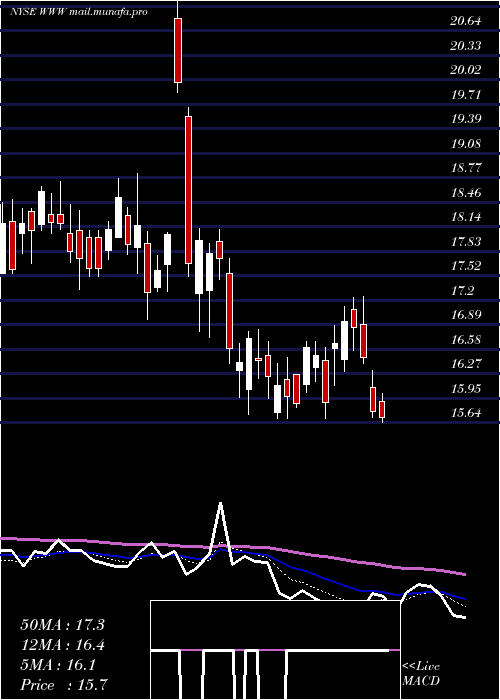Click the 16.27 price axis label
The image size is (500, 700).
pos(466,364)
